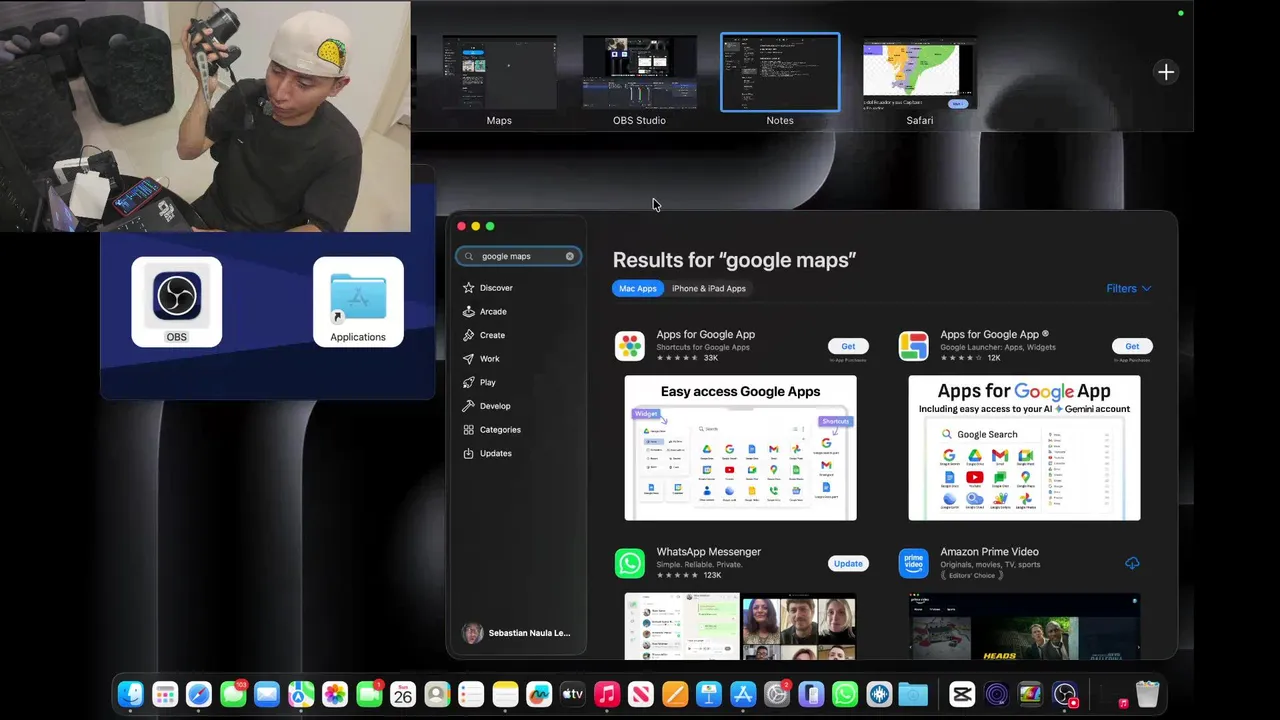Screen dimensions: 1280x720
Task: Get the Apps for Google App ® with 12K ratings
Action: click(x=1132, y=346)
